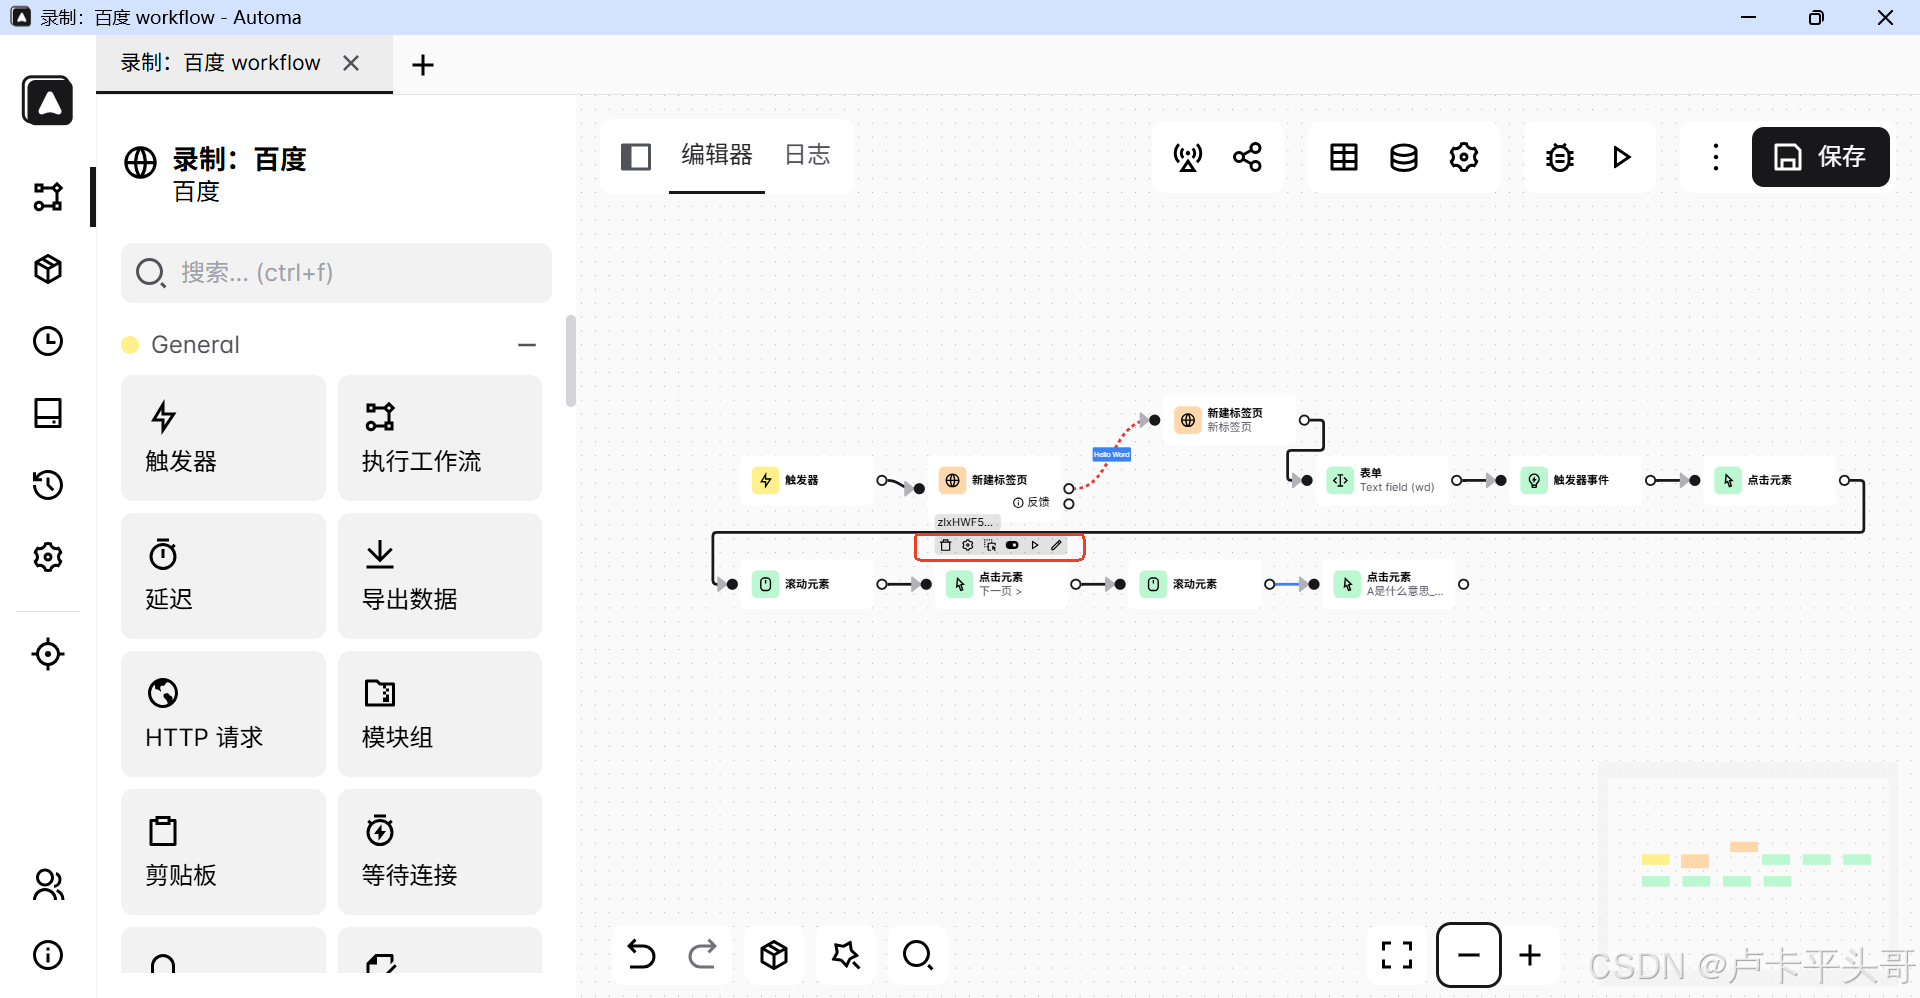Image resolution: width=1920 pixels, height=998 pixels.
Task: Open the Schedule clock sidebar icon
Action: (x=48, y=341)
